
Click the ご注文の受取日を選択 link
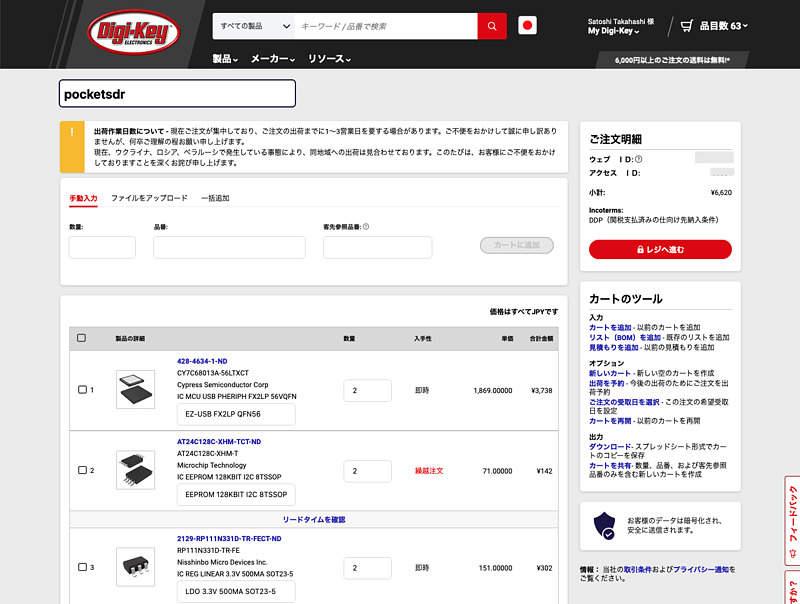(624, 402)
